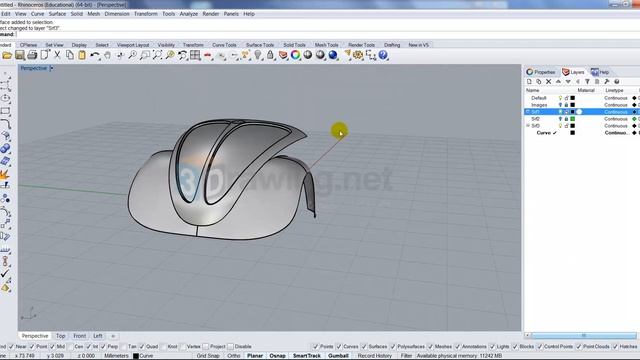Open the Transform menu

click(x=146, y=14)
